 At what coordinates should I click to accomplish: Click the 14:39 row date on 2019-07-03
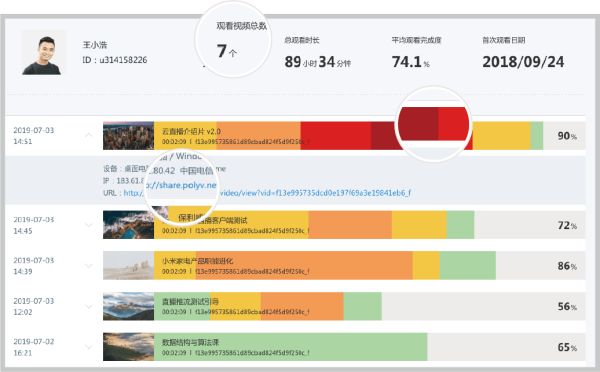click(34, 266)
